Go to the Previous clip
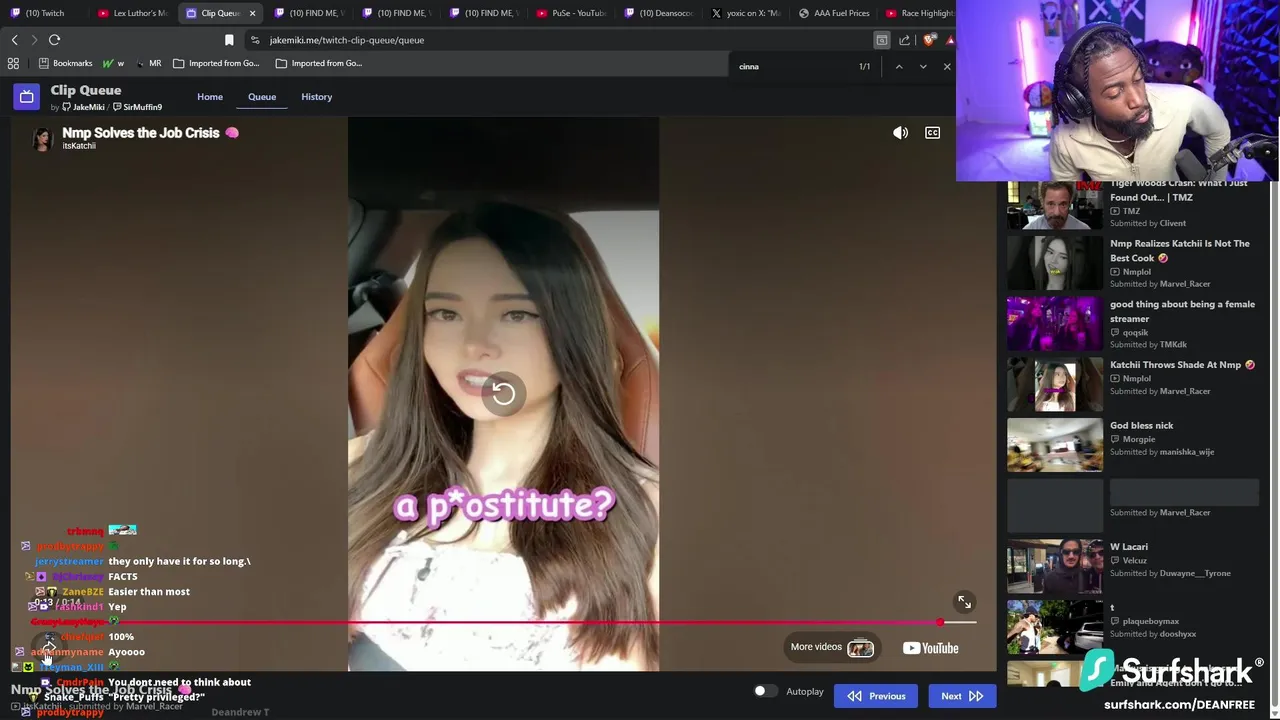 coord(876,696)
